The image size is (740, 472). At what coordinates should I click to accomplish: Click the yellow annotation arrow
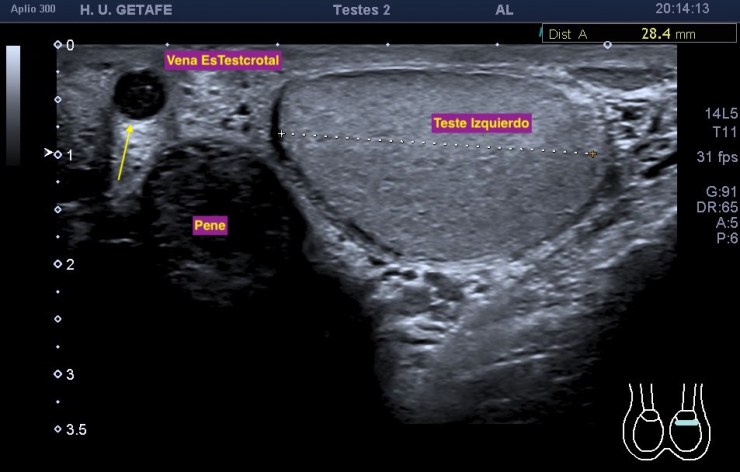124,151
